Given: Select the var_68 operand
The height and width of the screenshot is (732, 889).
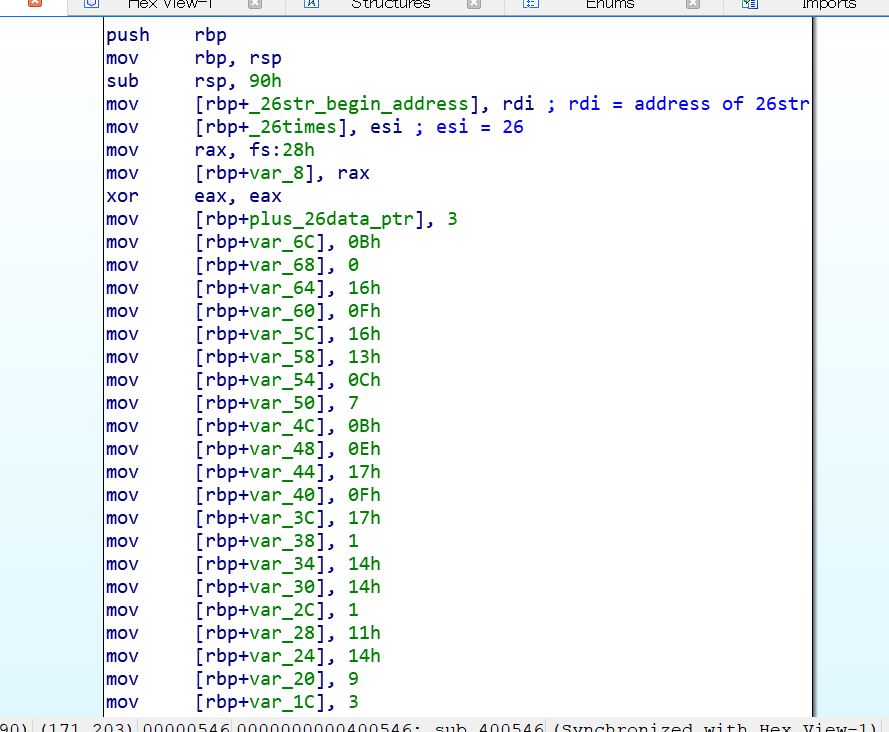Looking at the screenshot, I should 282,265.
